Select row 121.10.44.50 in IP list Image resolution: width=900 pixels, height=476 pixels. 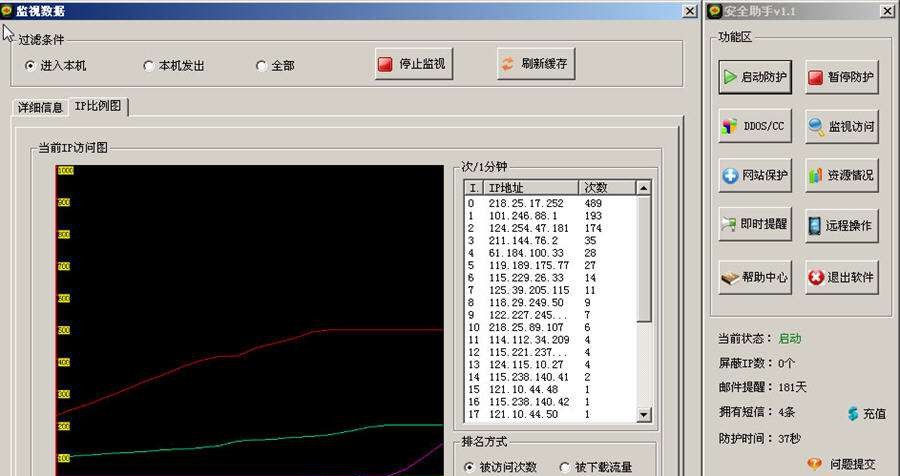pyautogui.click(x=550, y=414)
